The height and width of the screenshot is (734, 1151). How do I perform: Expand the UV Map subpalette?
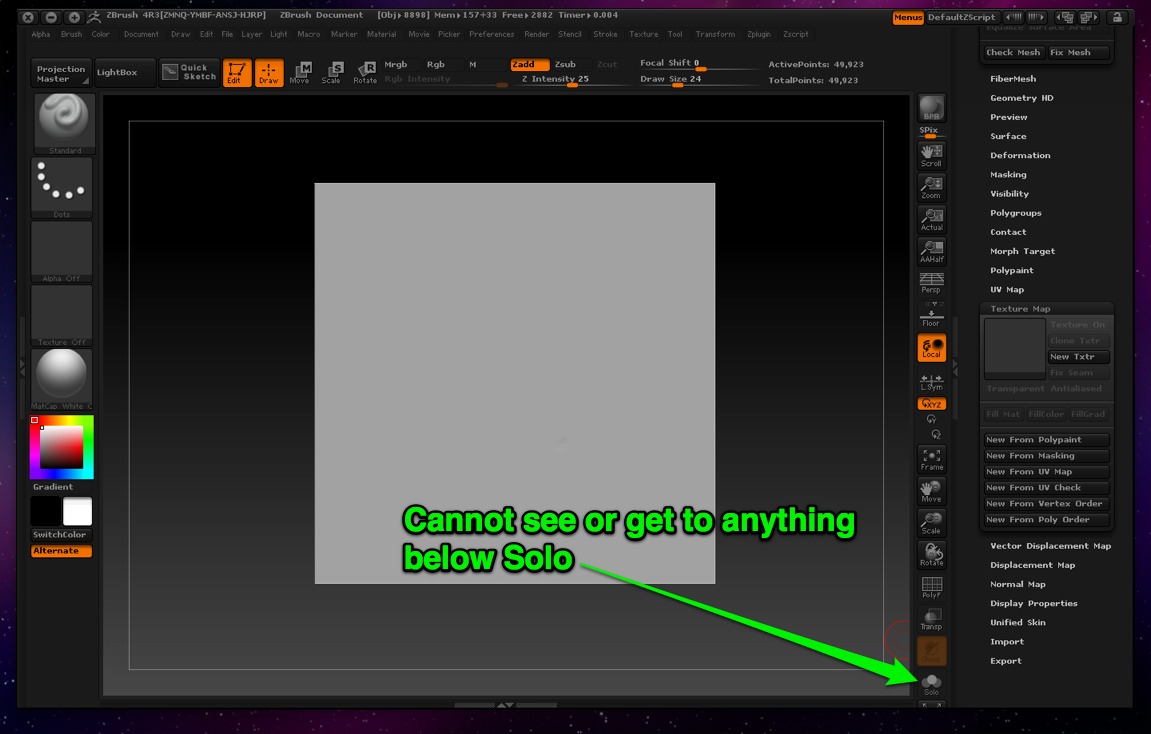click(1007, 289)
